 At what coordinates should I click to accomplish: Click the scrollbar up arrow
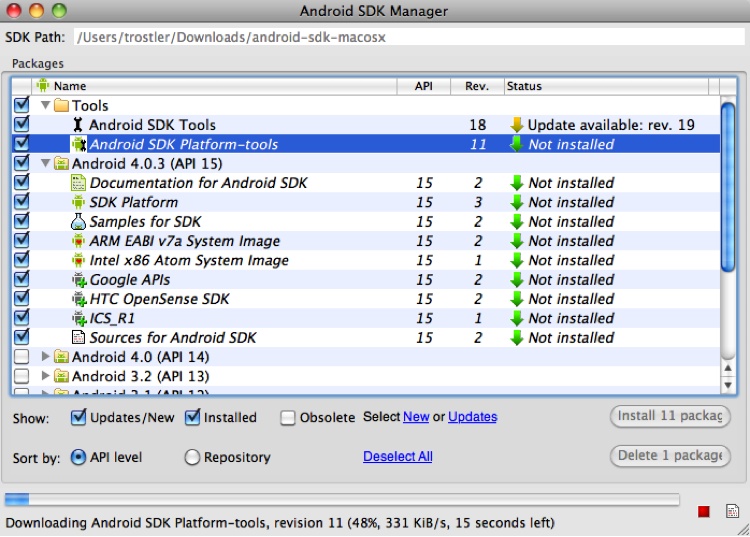(x=728, y=368)
